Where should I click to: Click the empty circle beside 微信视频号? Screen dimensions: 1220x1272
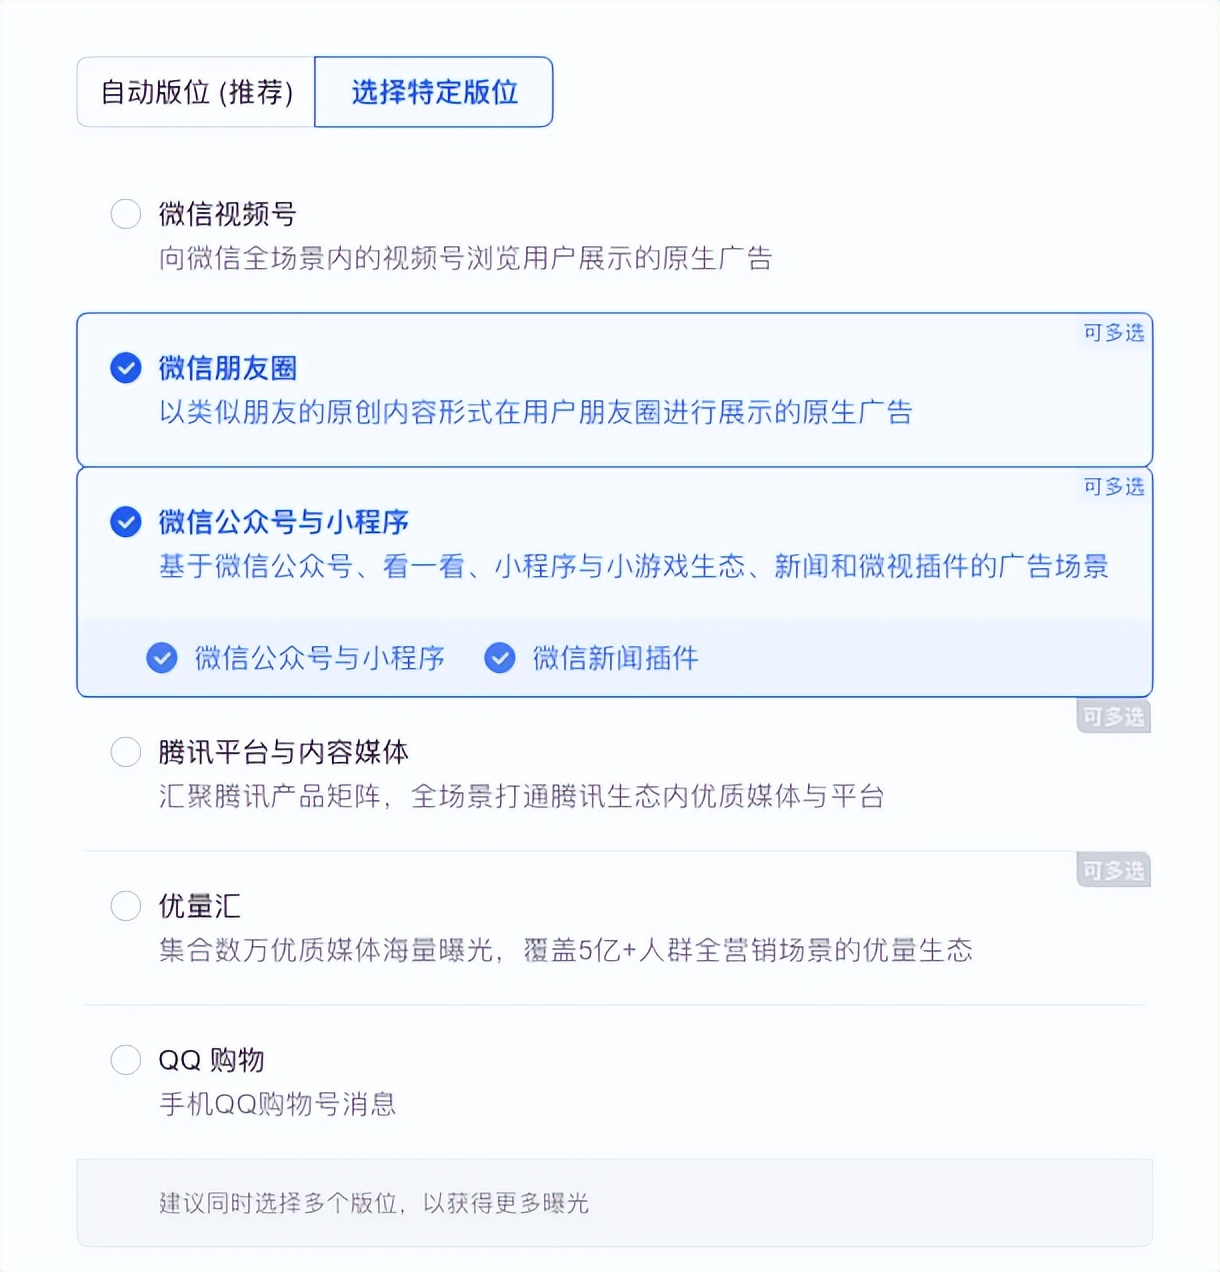point(125,213)
